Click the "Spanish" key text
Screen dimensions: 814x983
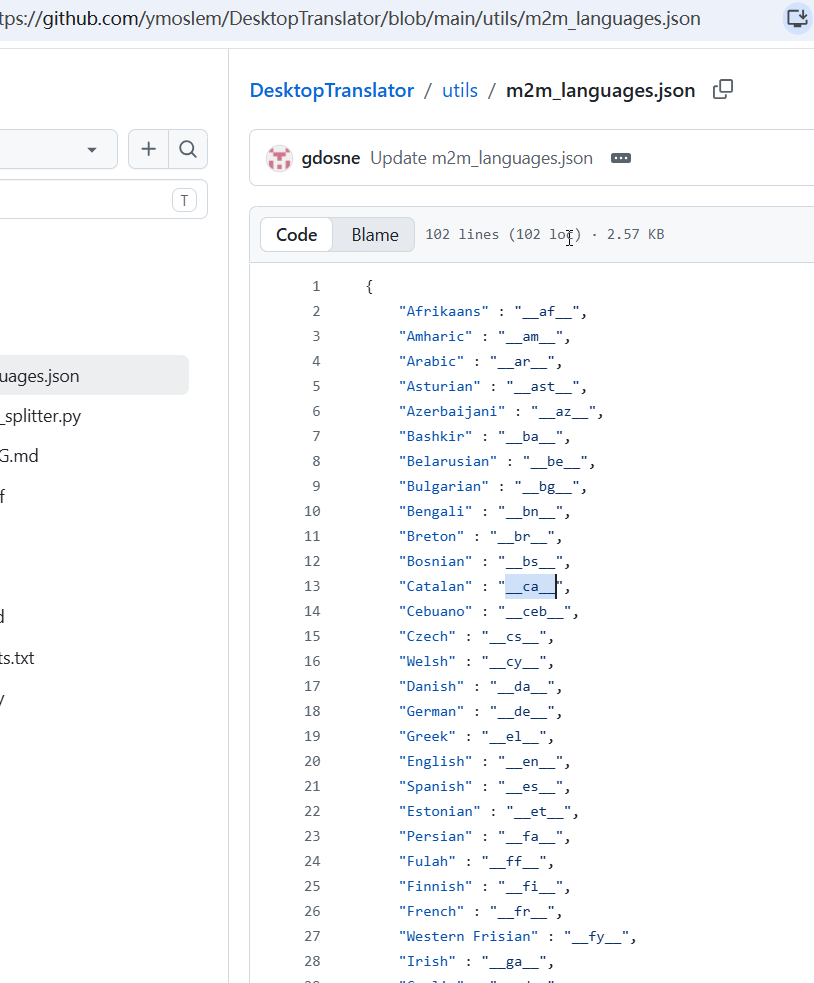click(435, 786)
